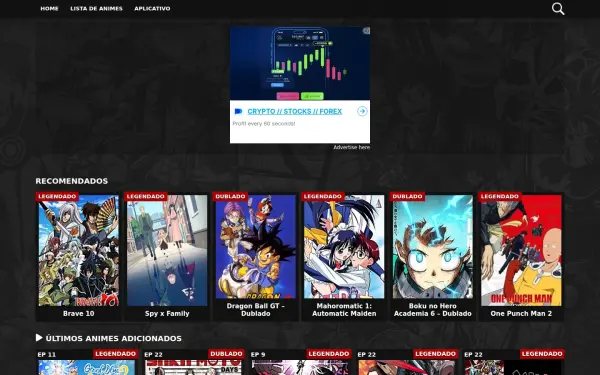Image resolution: width=600 pixels, height=375 pixels.
Task: Click the RECOMENDADOS heading
Action: (72, 181)
